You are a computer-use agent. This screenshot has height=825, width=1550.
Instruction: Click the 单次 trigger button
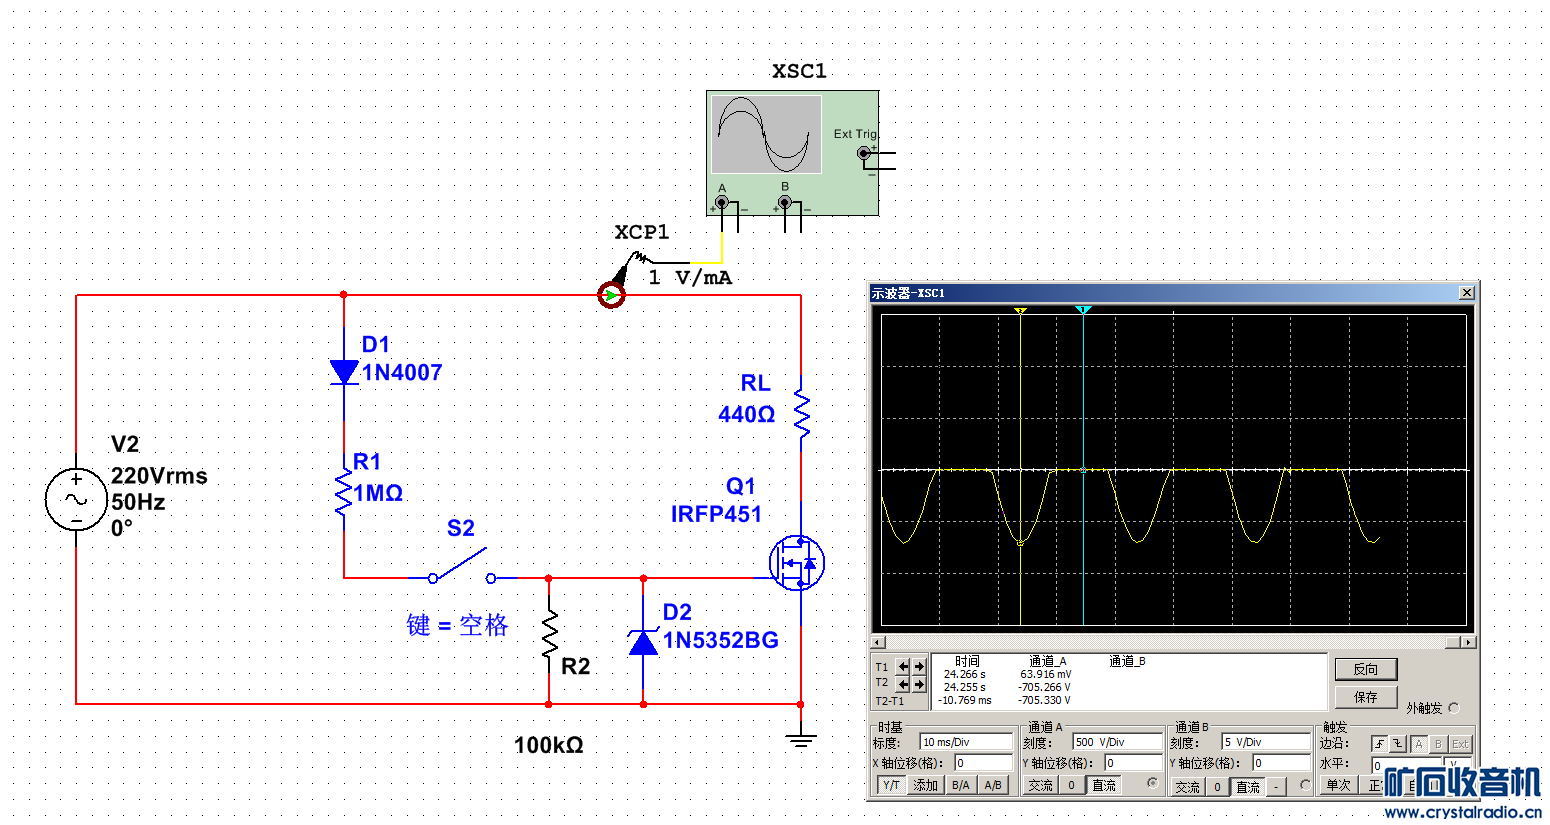coord(1339,786)
